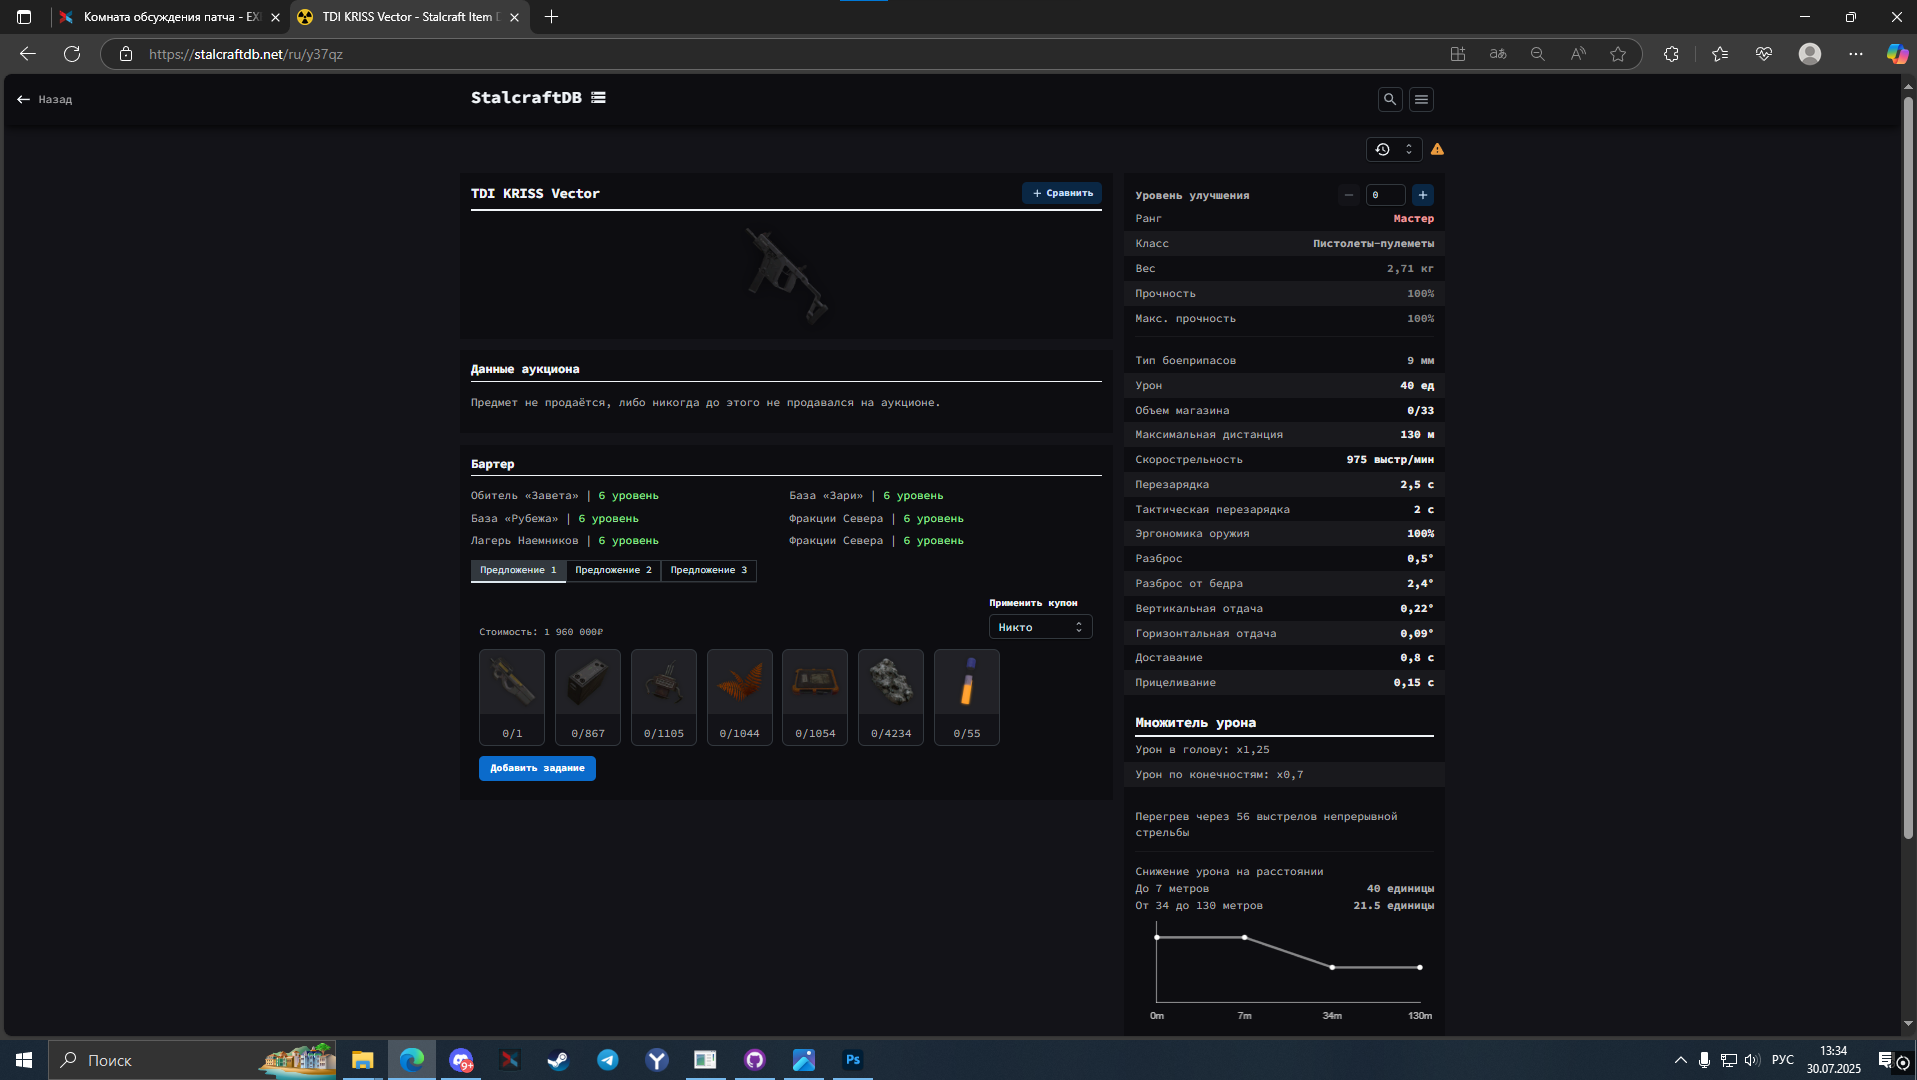The image size is (1917, 1080).
Task: Decrease upgrade level with minus button
Action: 1348,195
